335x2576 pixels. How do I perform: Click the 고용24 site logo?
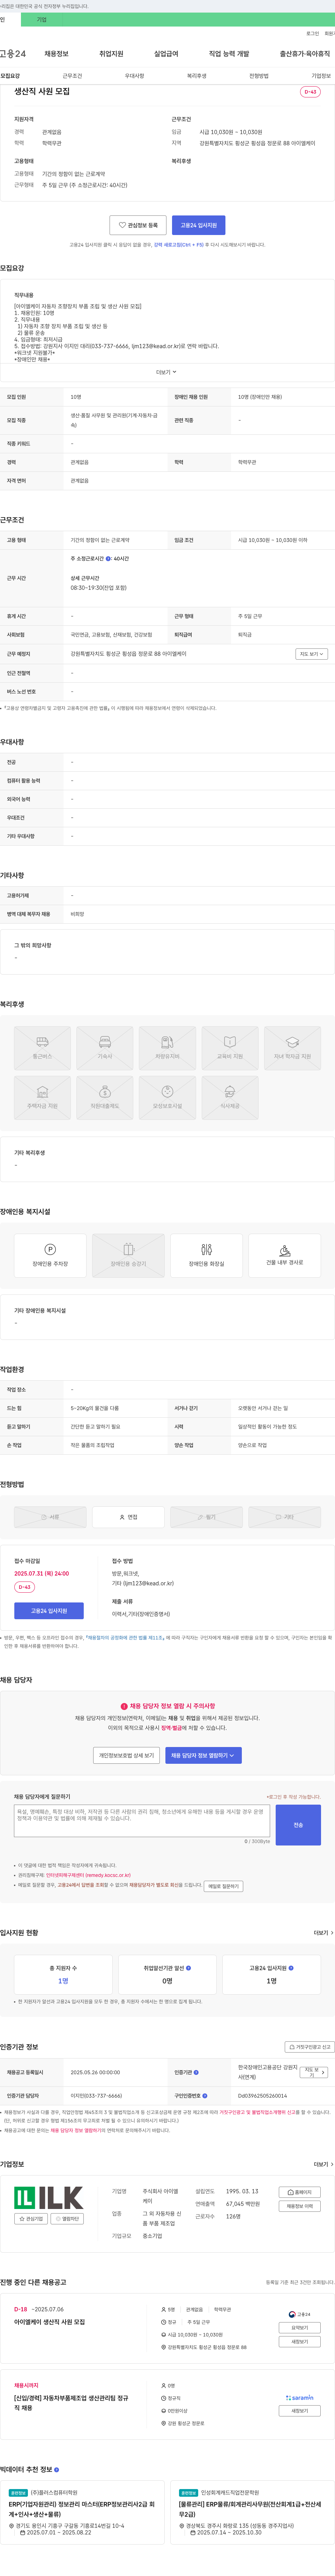(x=13, y=54)
